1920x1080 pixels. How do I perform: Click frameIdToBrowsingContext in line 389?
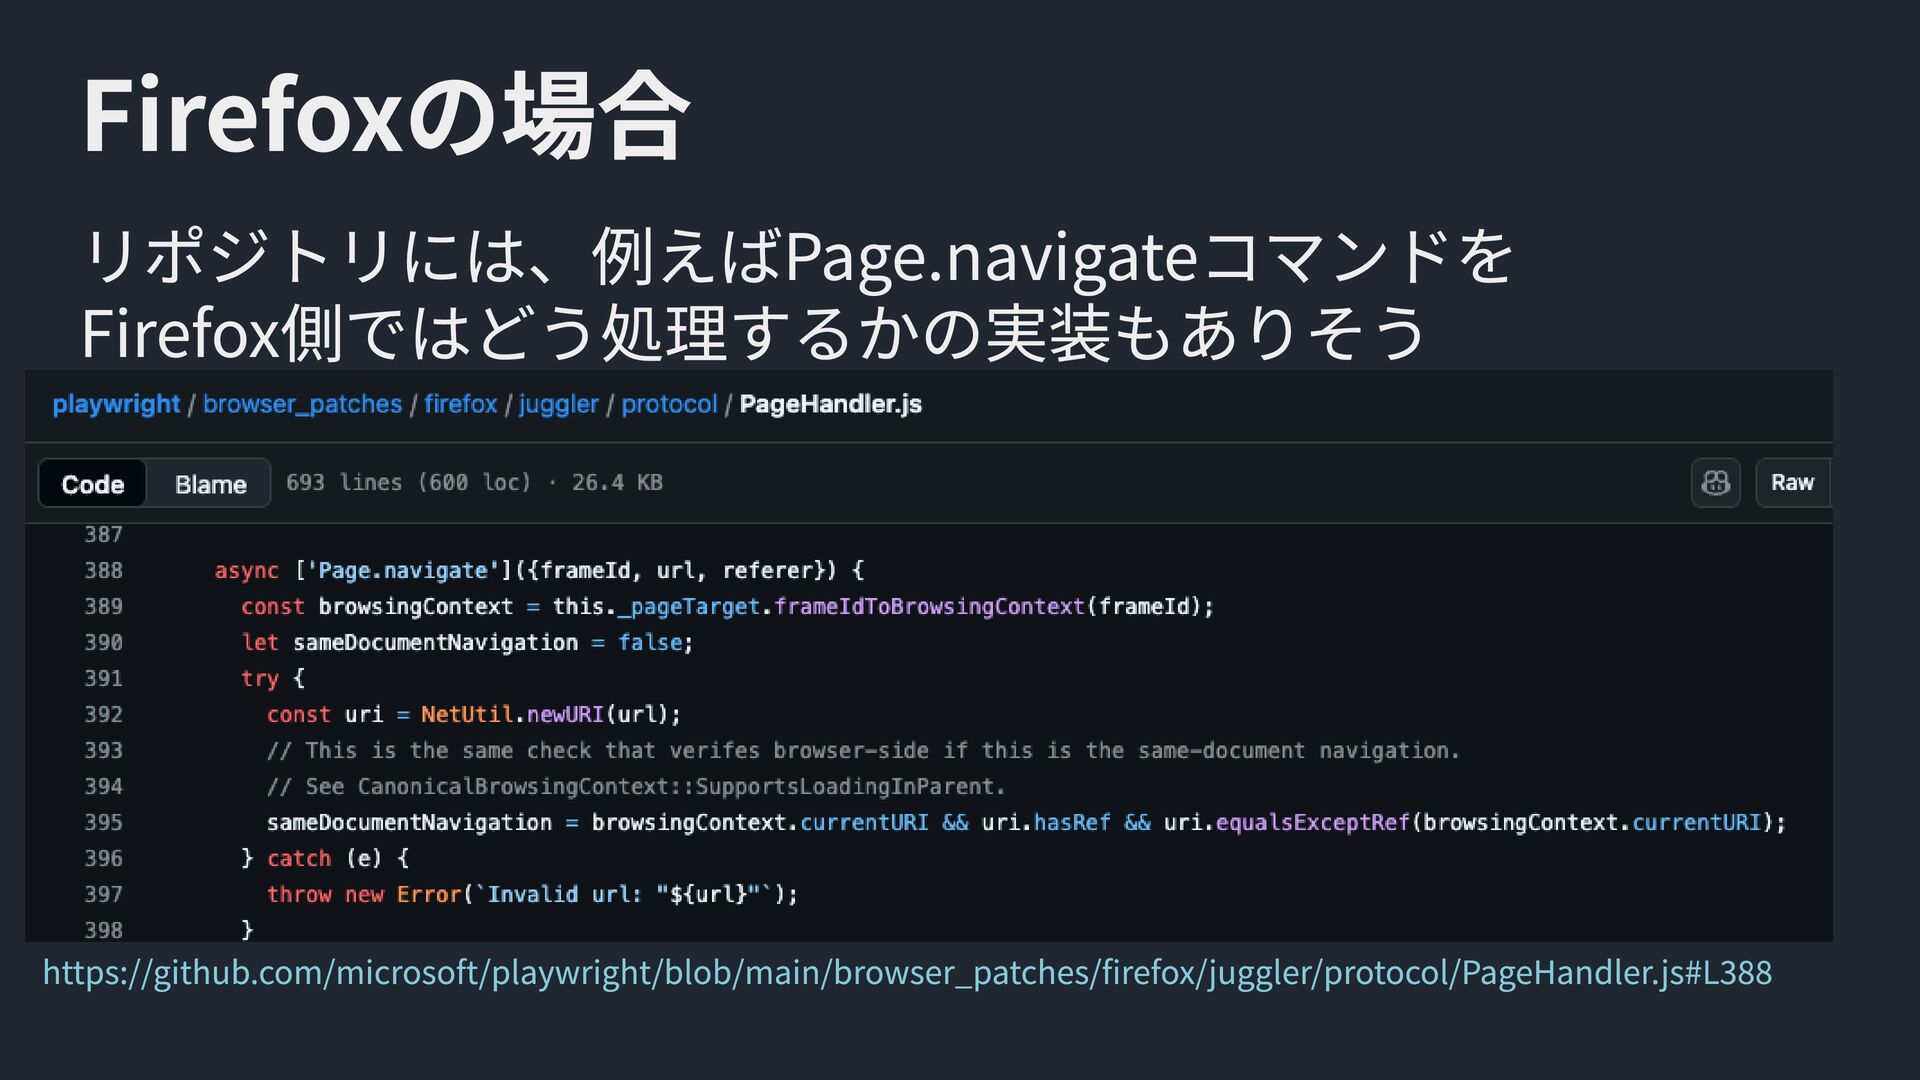[929, 607]
